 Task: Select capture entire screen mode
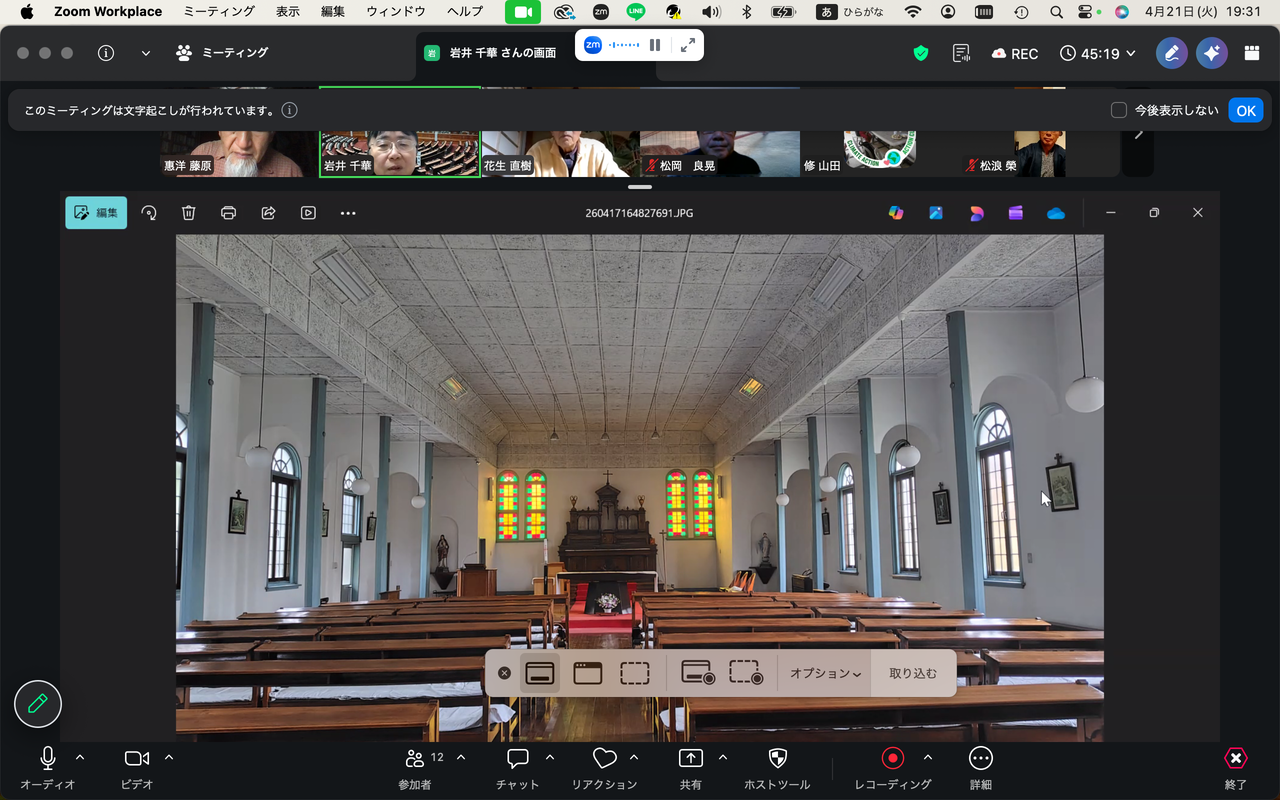point(540,673)
